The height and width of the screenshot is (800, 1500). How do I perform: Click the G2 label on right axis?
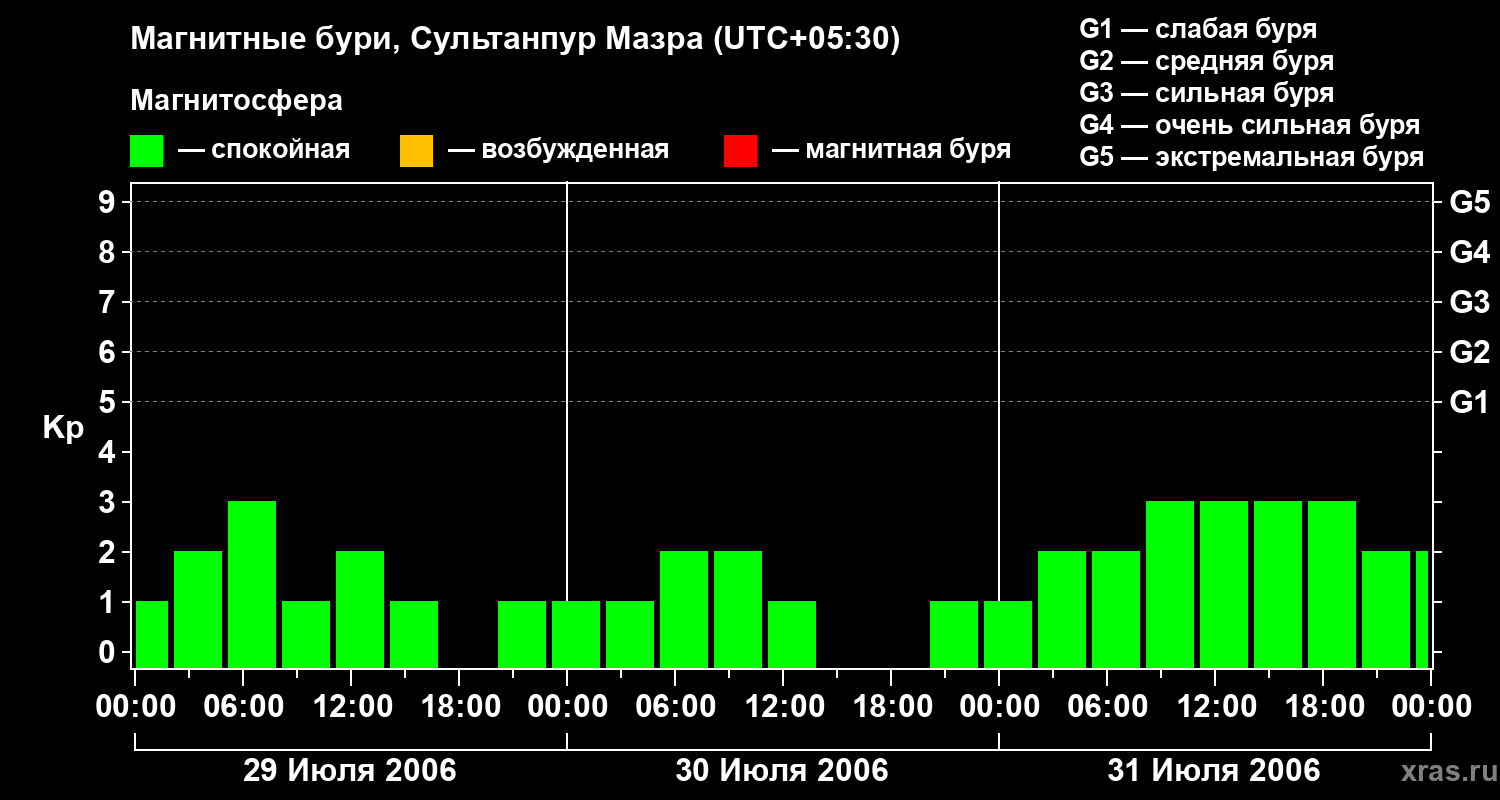click(1469, 353)
